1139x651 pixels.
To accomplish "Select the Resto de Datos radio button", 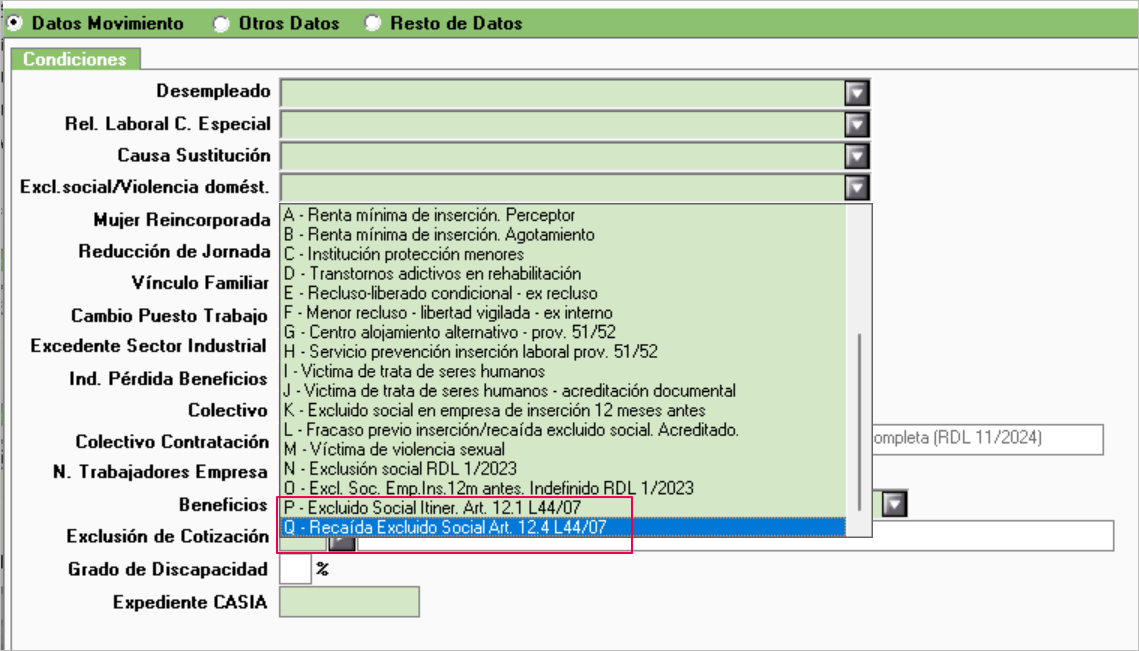I will pos(373,23).
